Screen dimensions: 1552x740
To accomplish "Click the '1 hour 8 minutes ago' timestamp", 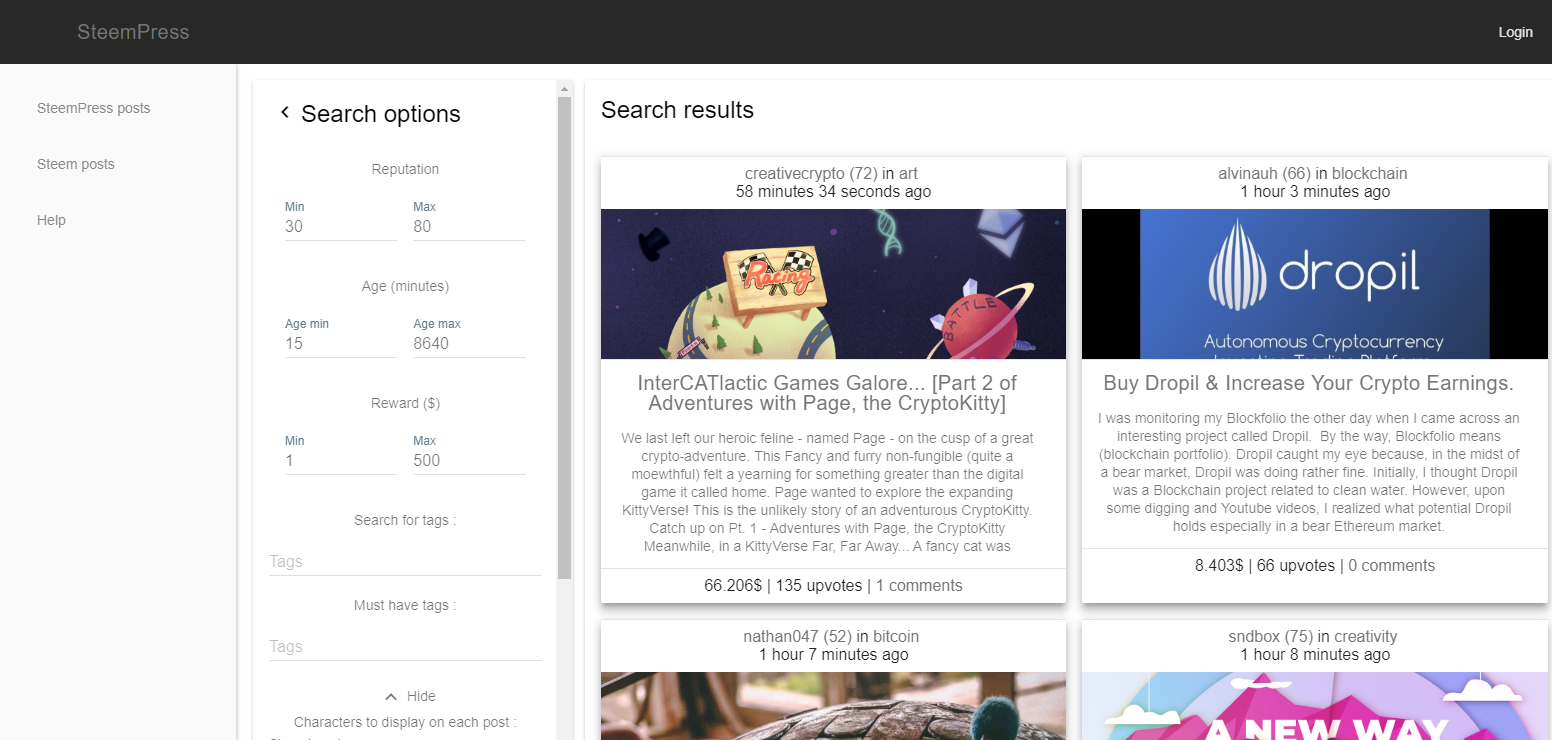I will (1315, 655).
